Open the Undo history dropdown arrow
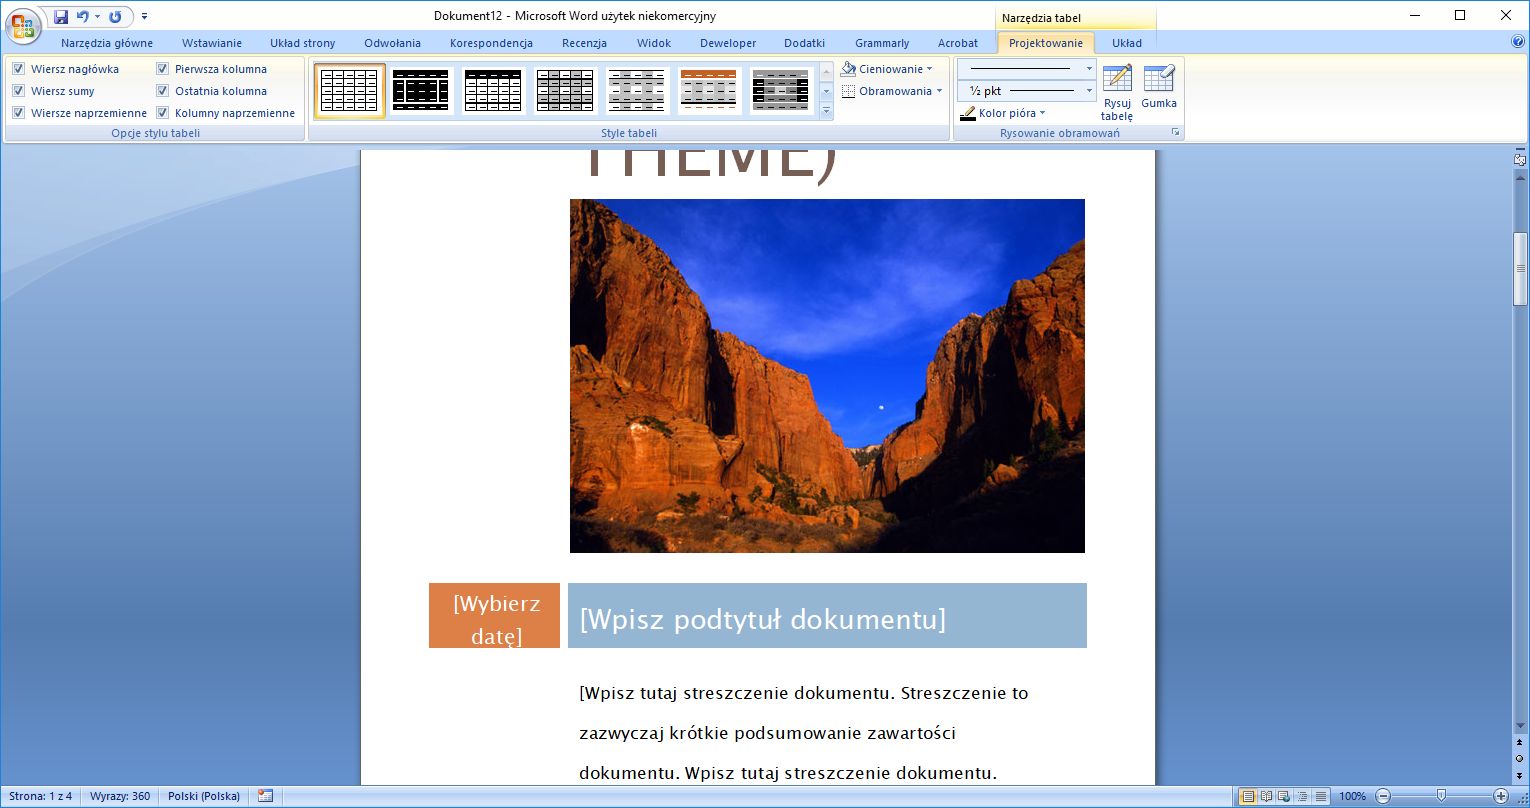The image size is (1530, 808). tap(98, 17)
